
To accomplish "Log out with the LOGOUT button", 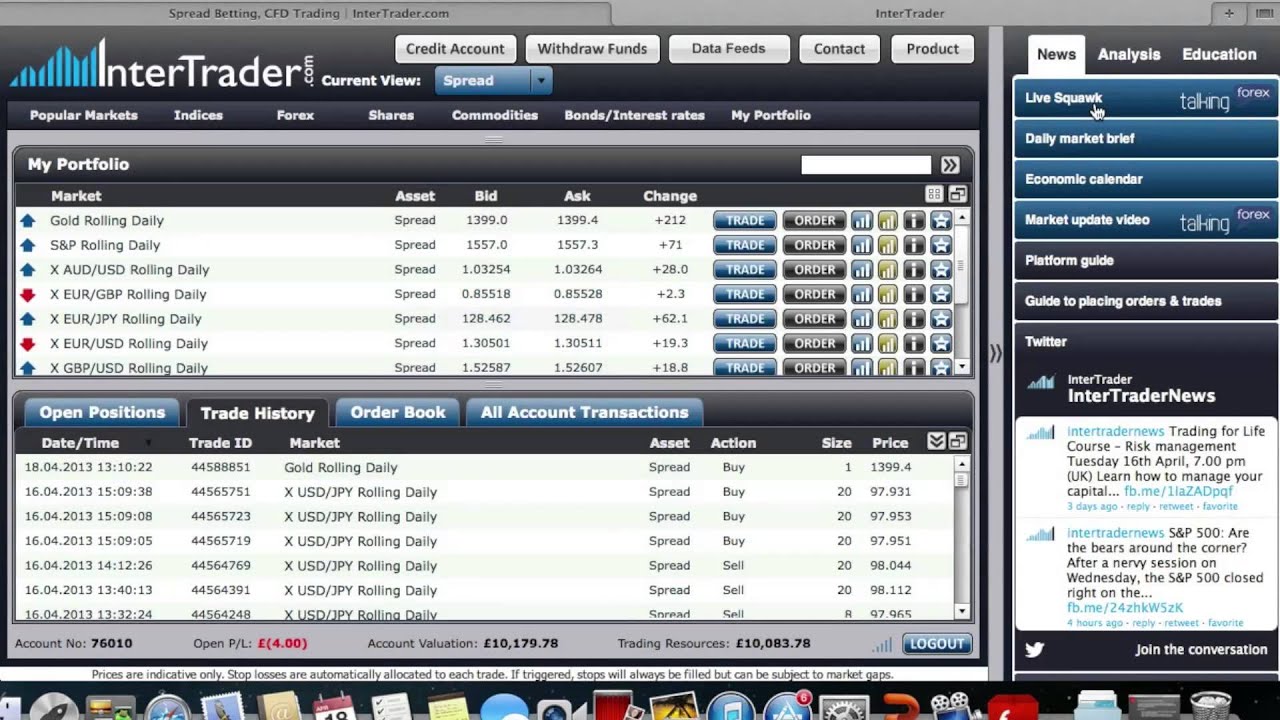I will click(x=937, y=644).
